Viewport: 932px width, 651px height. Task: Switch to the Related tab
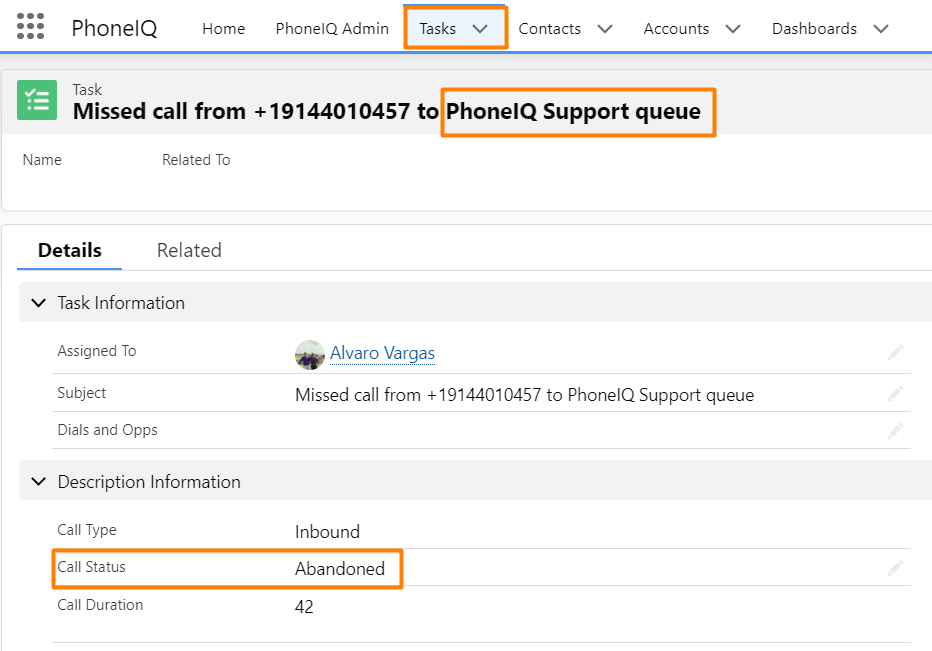(x=189, y=250)
